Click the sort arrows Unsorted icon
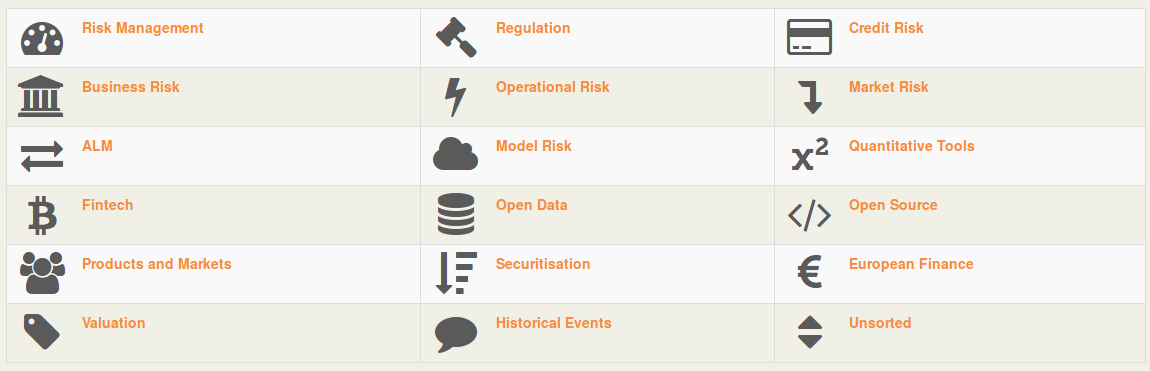The image size is (1150, 371). pos(810,331)
